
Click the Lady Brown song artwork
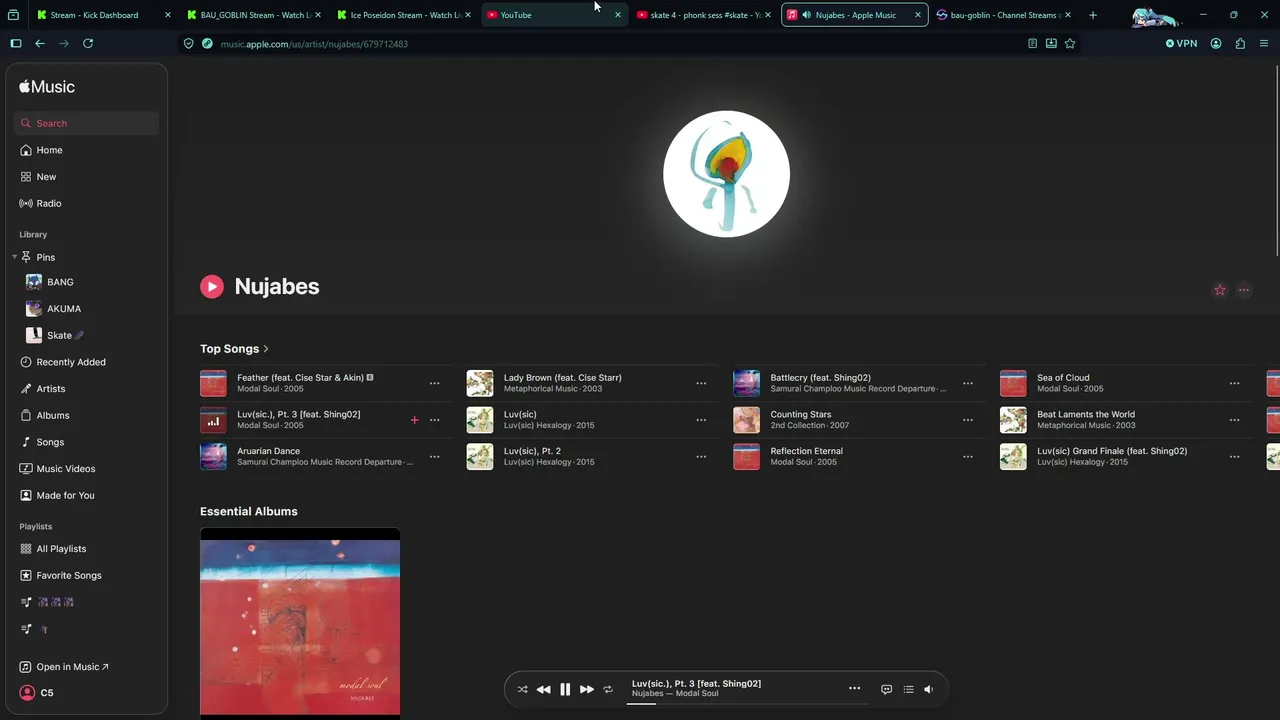pos(480,383)
